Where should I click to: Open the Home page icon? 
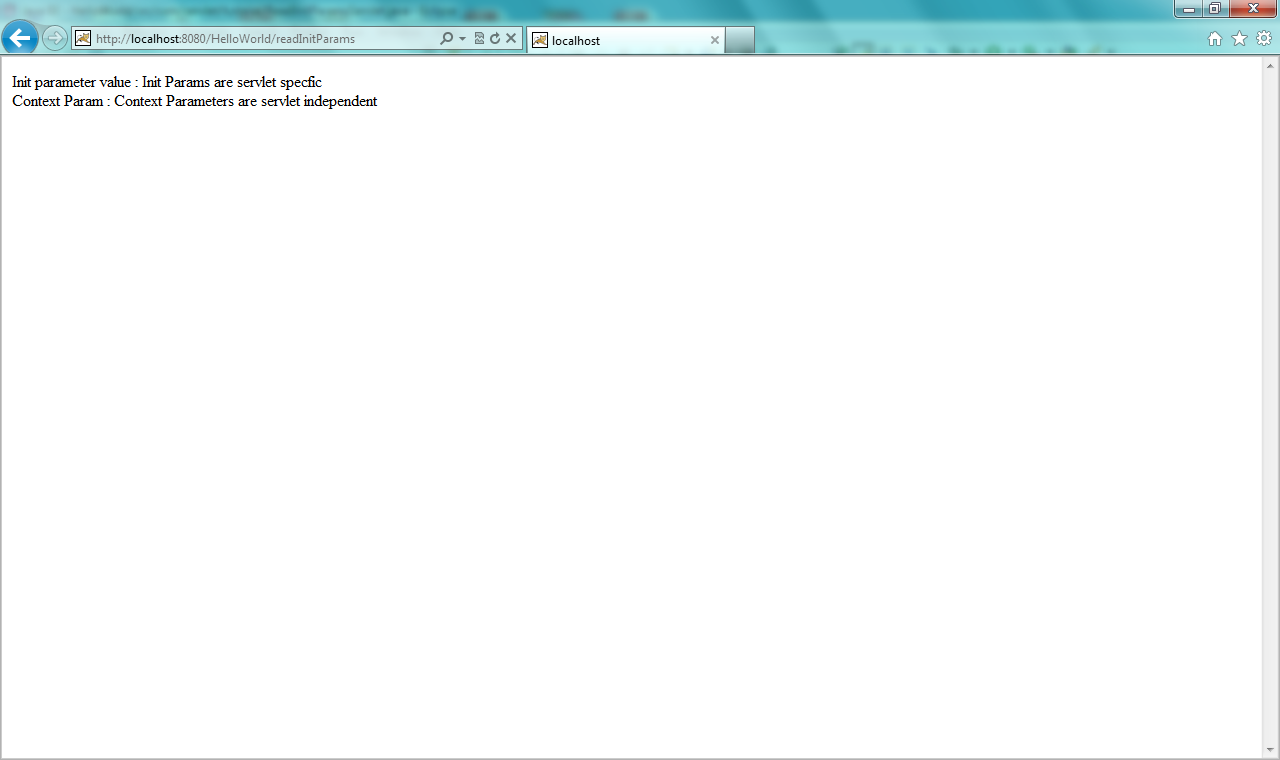coord(1215,39)
